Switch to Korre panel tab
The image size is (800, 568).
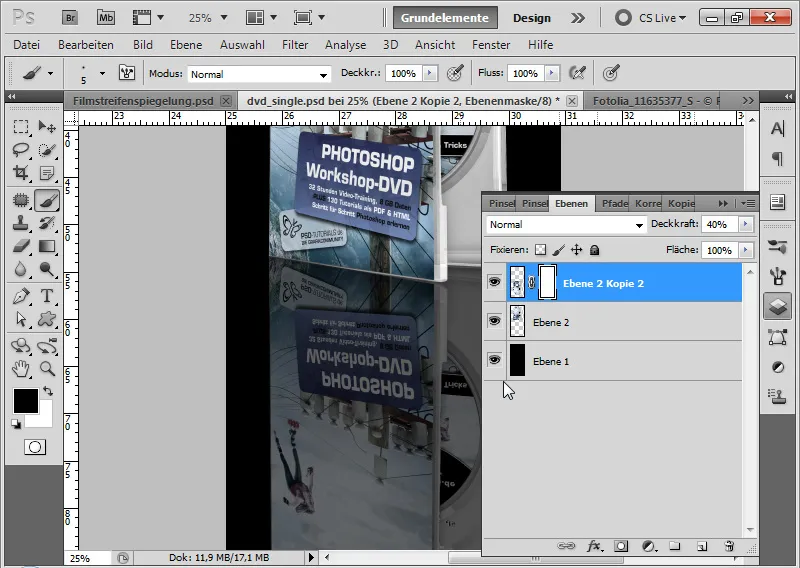coord(647,204)
